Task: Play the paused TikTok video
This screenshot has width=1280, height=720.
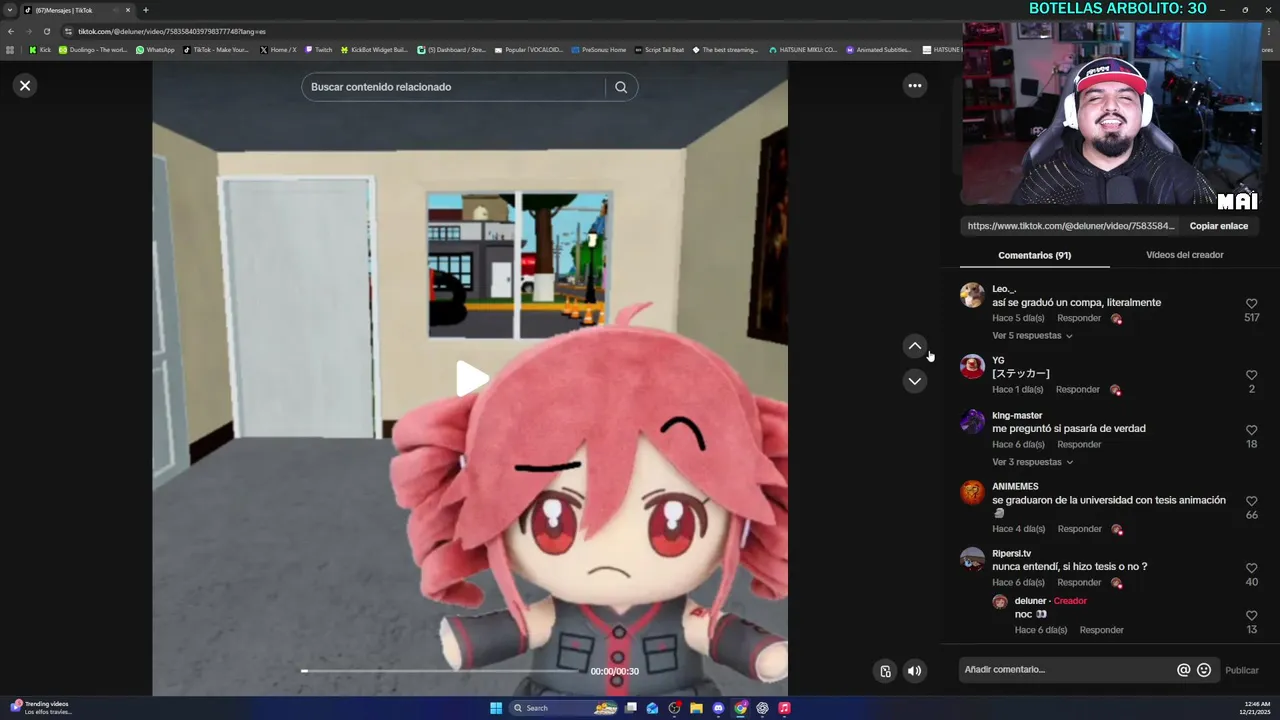Action: 471,379
